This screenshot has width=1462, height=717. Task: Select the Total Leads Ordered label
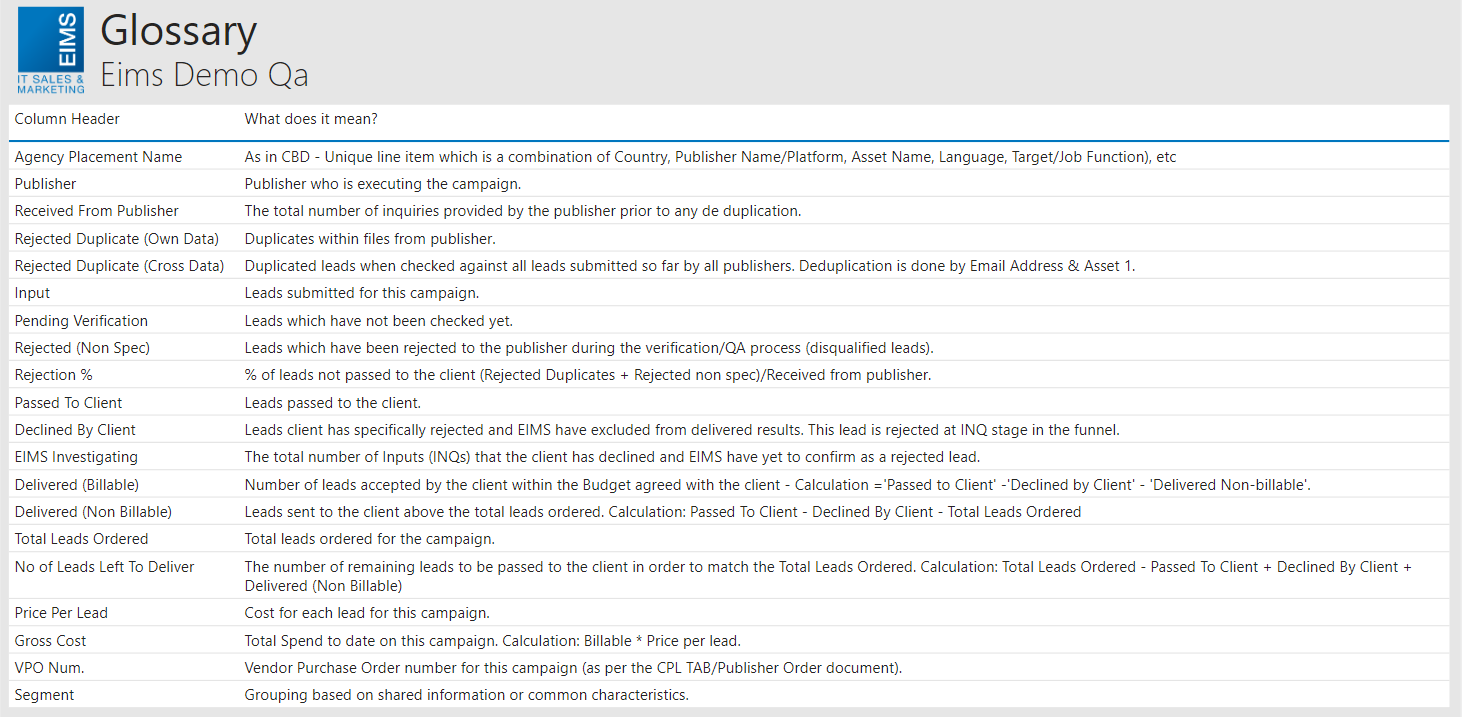pyautogui.click(x=81, y=539)
